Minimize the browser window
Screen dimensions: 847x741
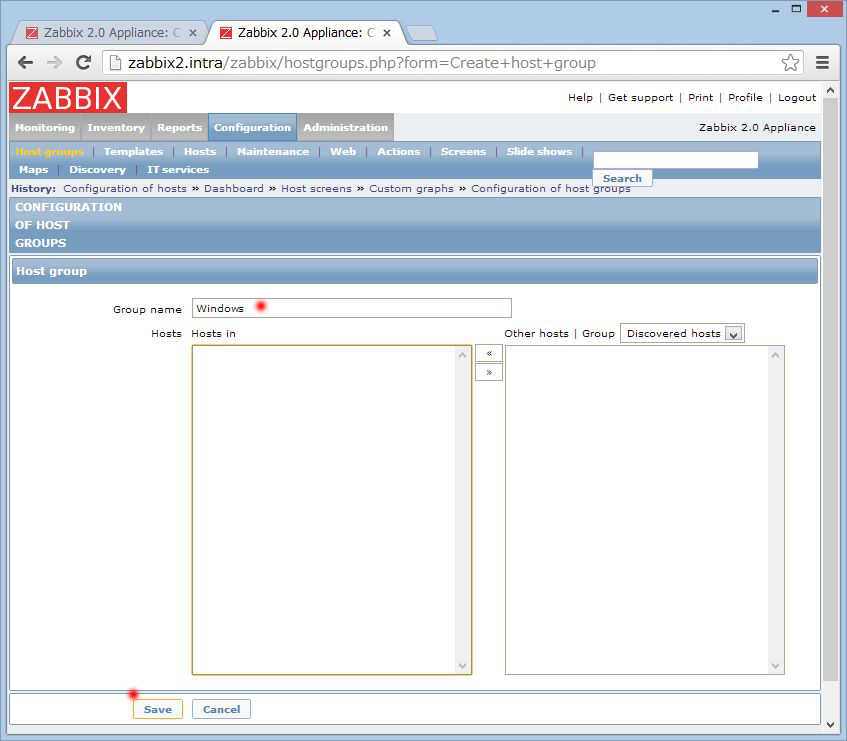click(776, 9)
